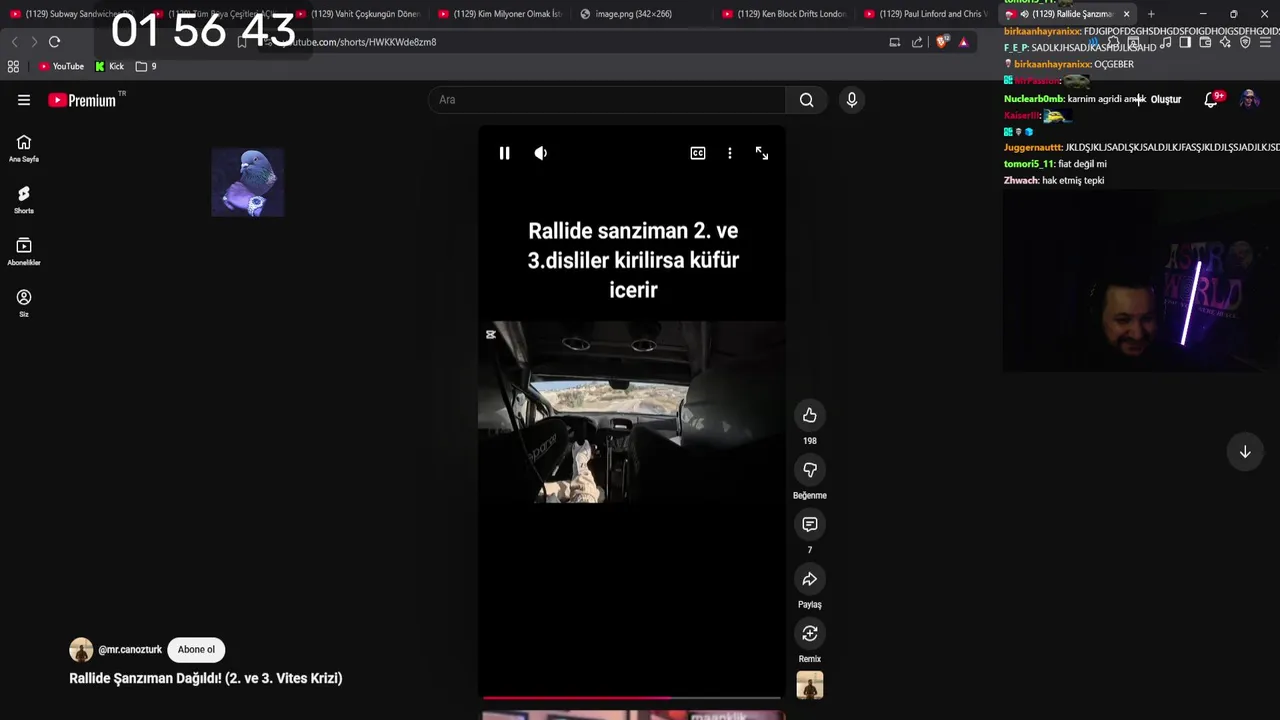The width and height of the screenshot is (1280, 720).
Task: Switch to the Tüm Boya Çeşitleri tab
Action: coord(213,14)
